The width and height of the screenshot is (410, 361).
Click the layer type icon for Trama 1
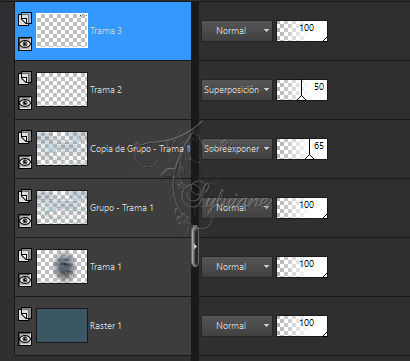[x=25, y=256]
